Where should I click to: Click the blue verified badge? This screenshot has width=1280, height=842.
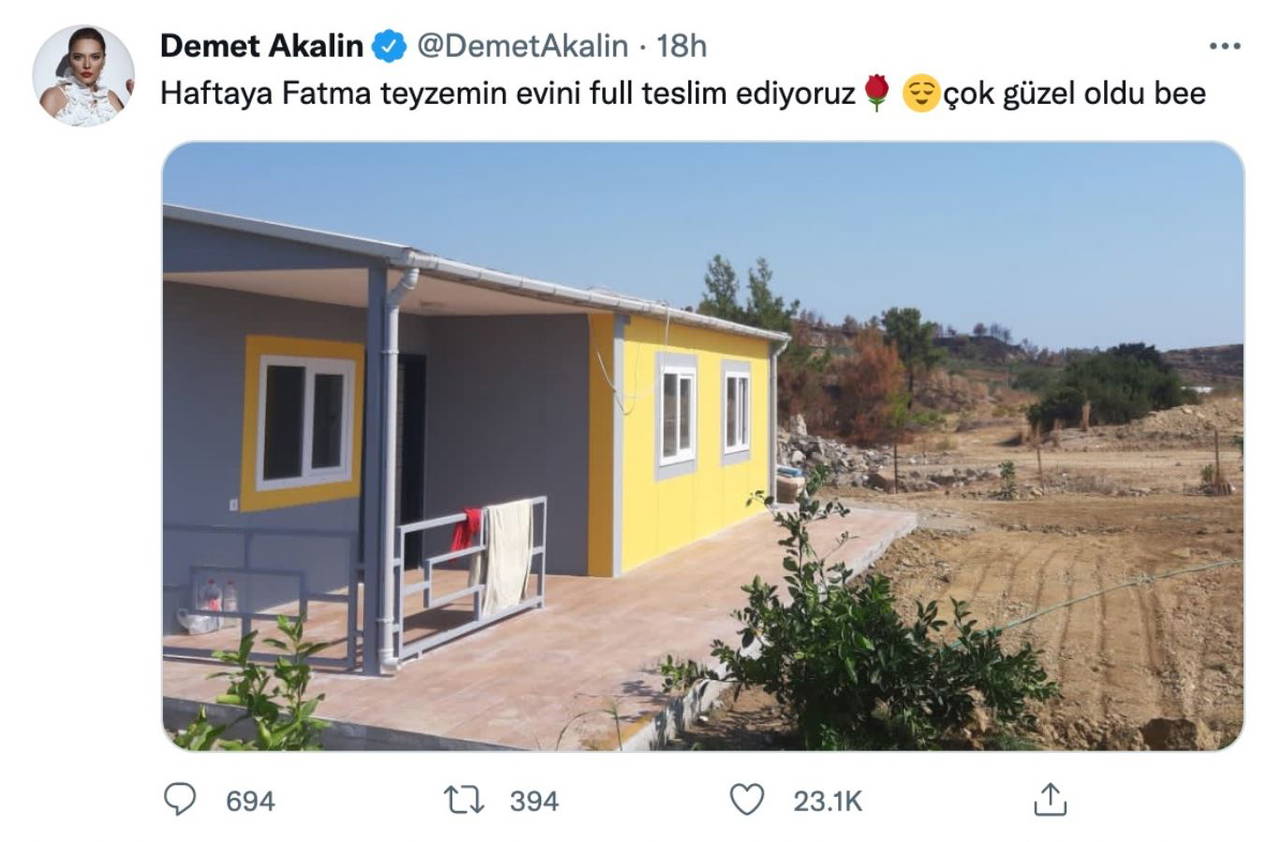tap(389, 46)
